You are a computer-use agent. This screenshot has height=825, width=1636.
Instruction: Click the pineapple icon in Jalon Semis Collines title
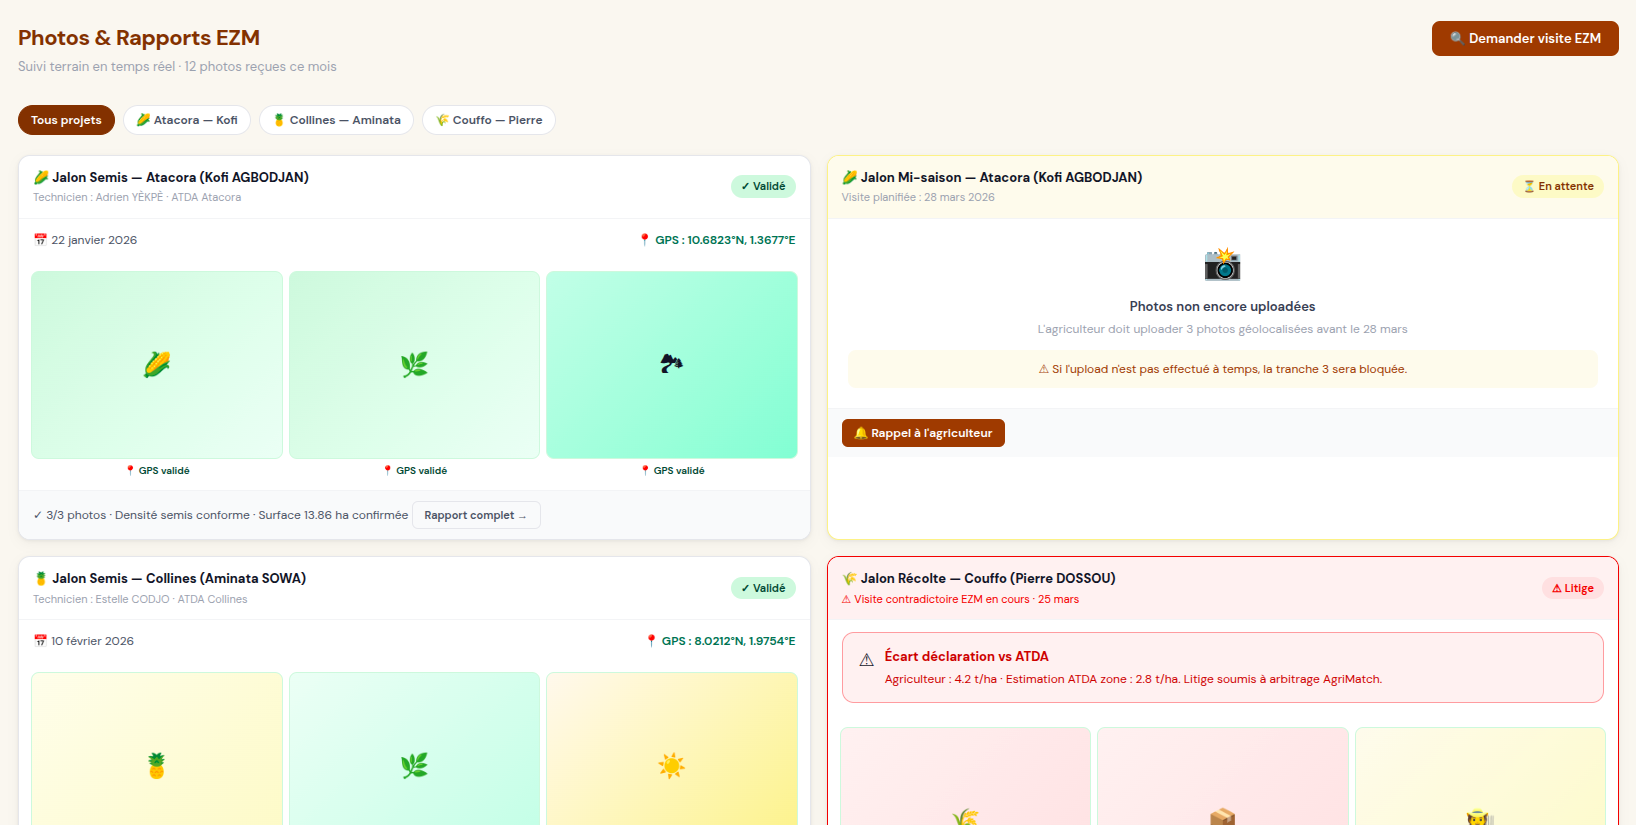point(41,578)
